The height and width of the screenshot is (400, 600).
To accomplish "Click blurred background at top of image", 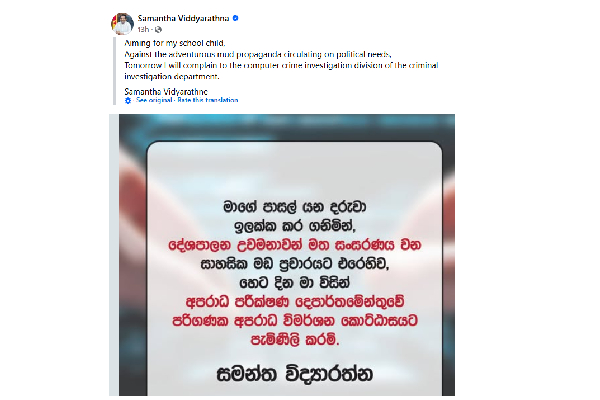I will (x=287, y=126).
